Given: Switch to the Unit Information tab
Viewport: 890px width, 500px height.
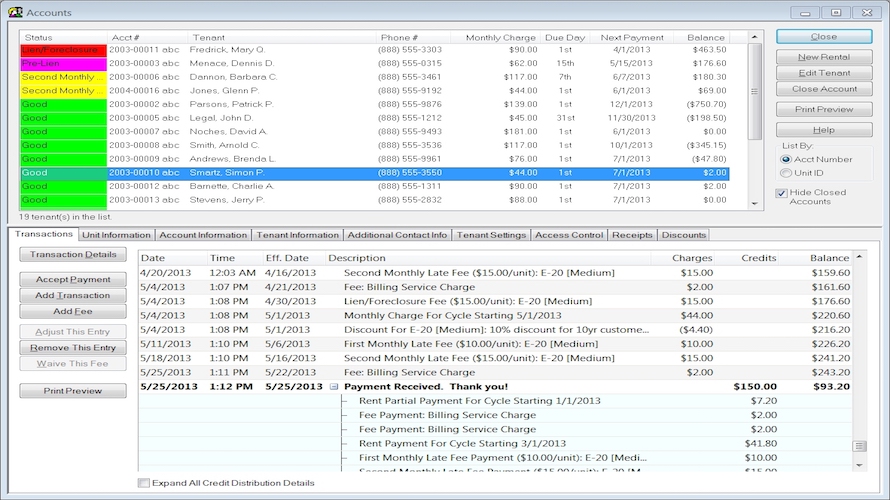Looking at the screenshot, I should 116,235.
